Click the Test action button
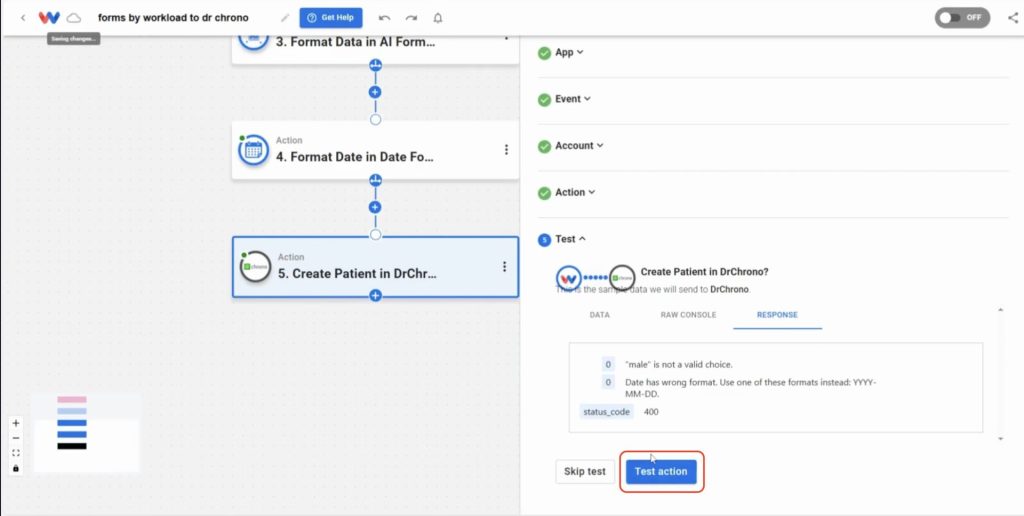 point(661,472)
